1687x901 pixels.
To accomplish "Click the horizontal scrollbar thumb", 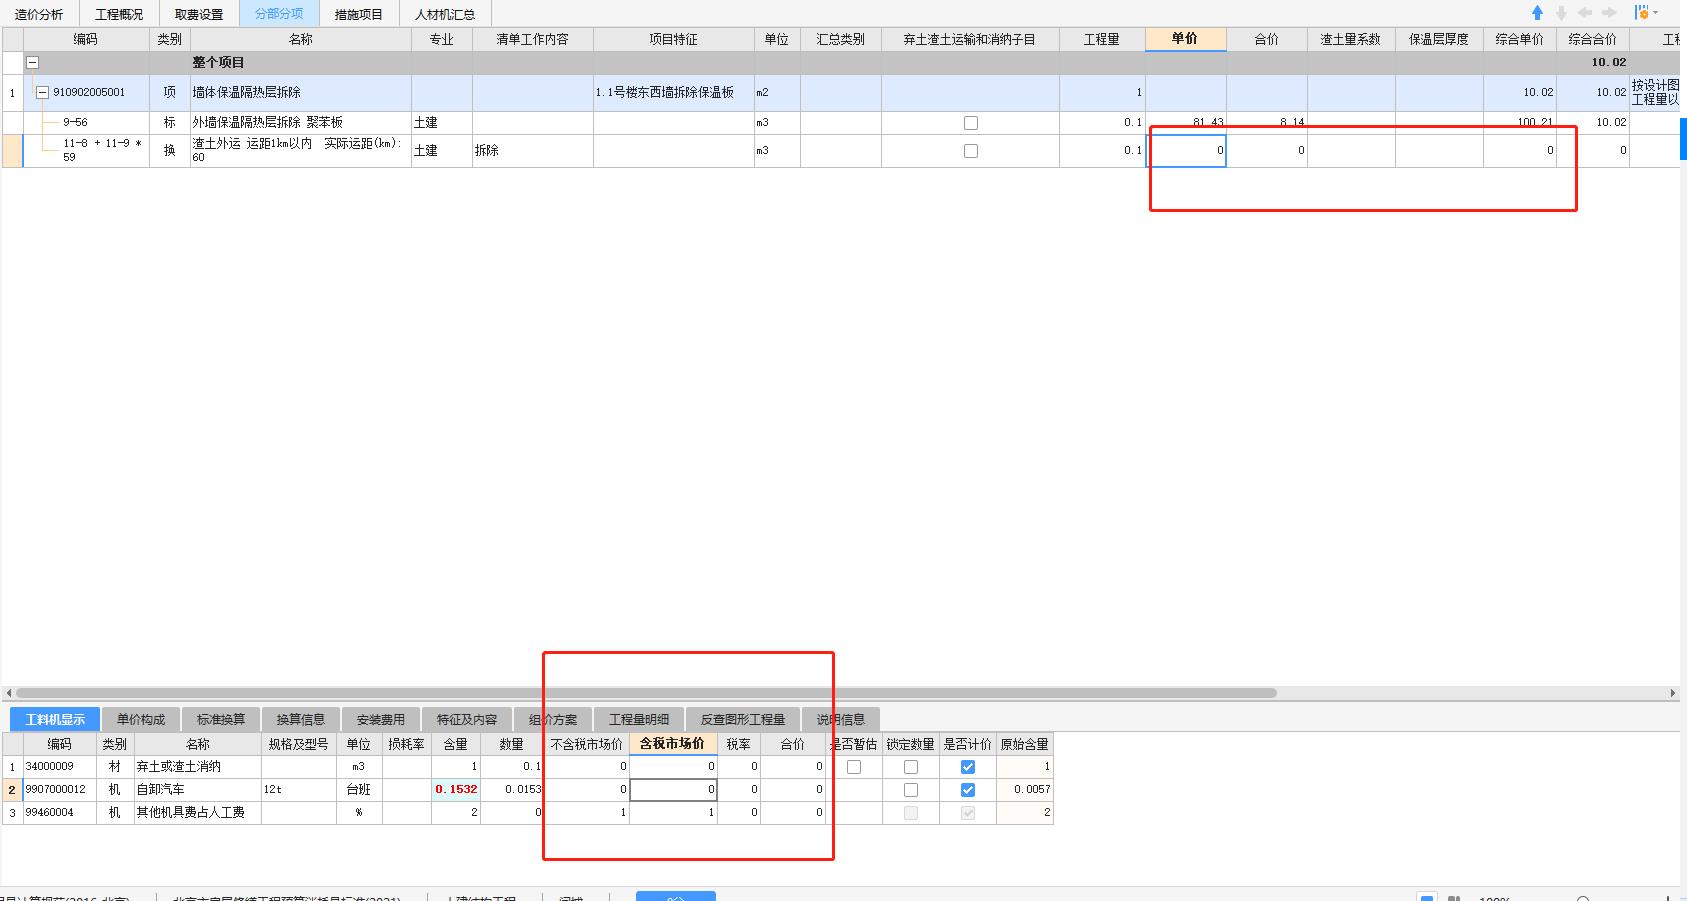I will pyautogui.click(x=646, y=693).
